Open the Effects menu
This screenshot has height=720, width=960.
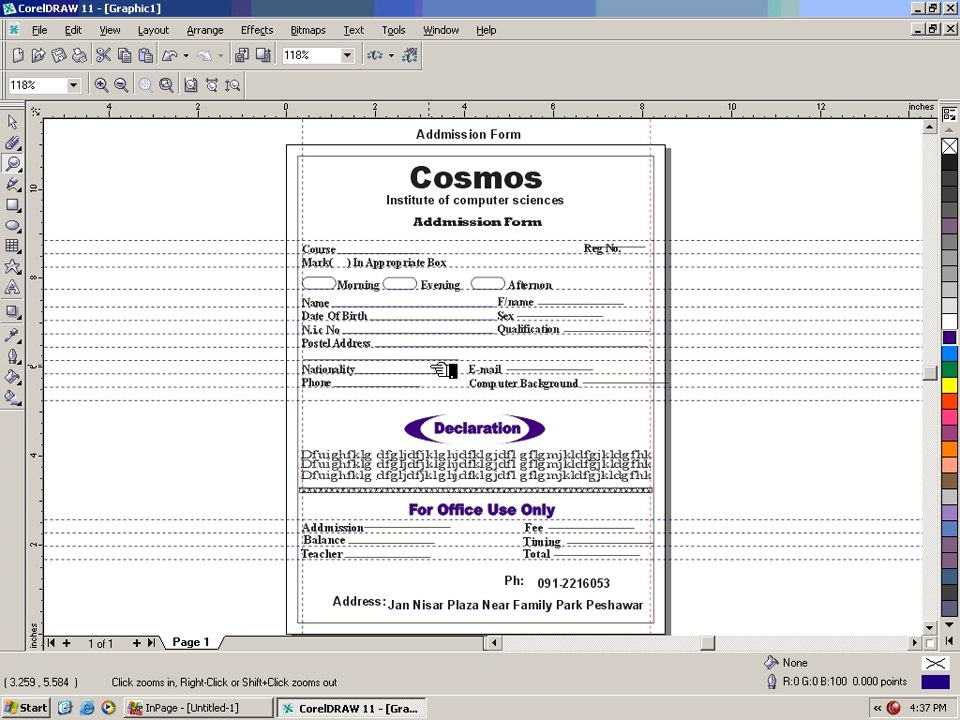click(x=257, y=30)
